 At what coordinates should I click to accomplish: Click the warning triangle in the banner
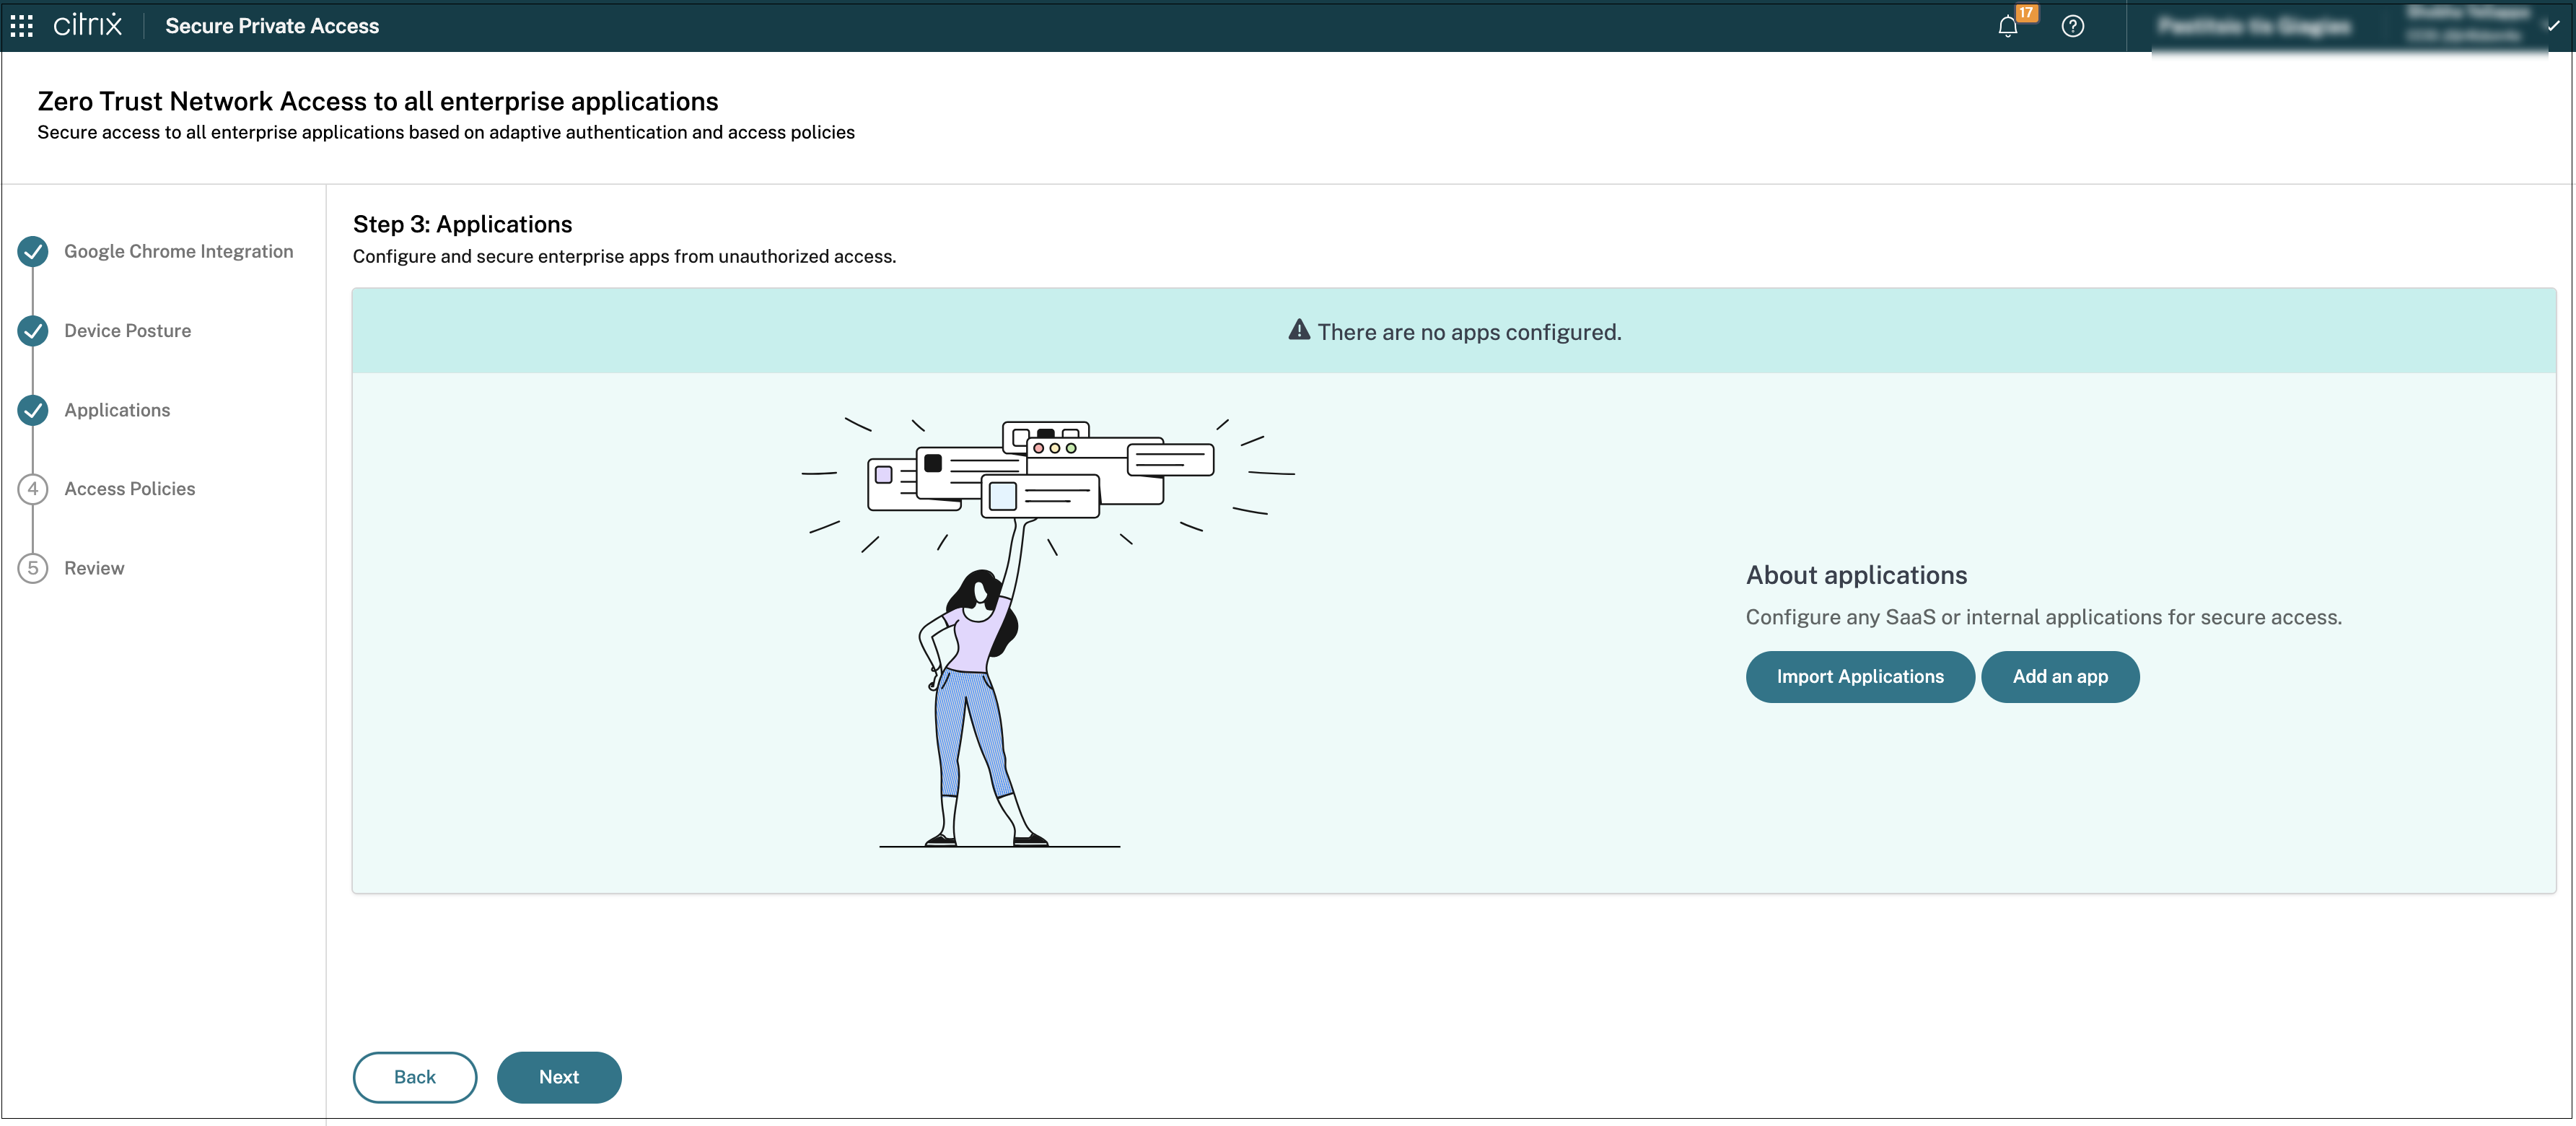[x=1298, y=330]
